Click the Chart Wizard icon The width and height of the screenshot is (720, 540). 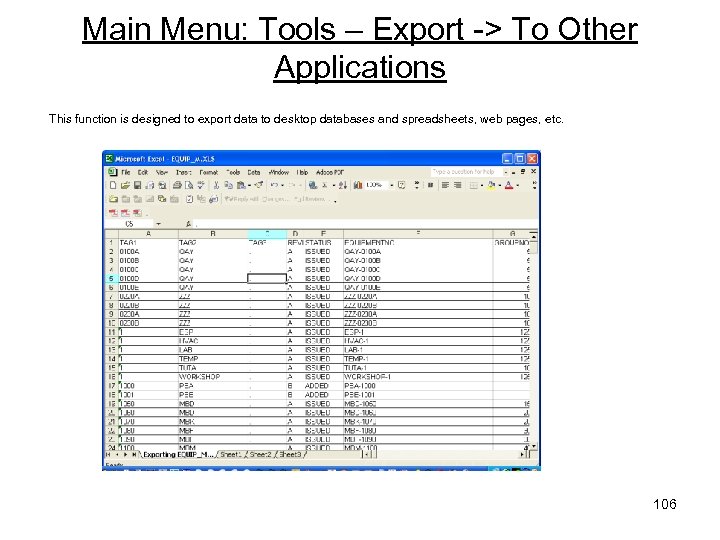(358, 185)
